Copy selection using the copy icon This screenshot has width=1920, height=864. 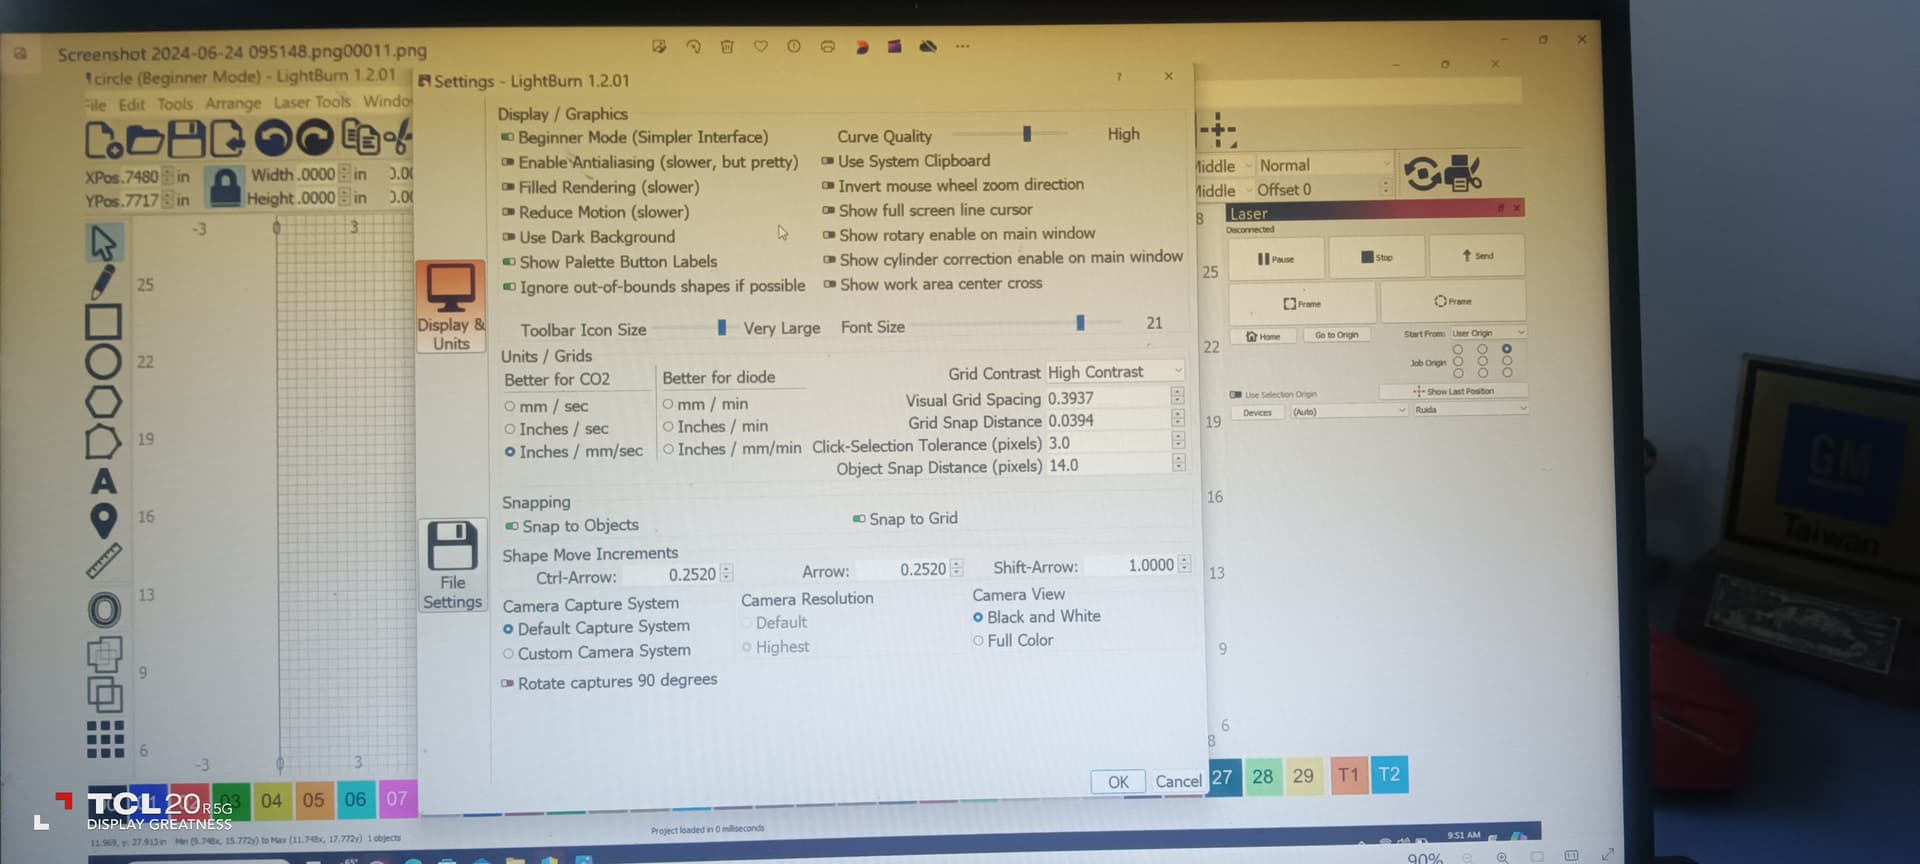tap(360, 137)
